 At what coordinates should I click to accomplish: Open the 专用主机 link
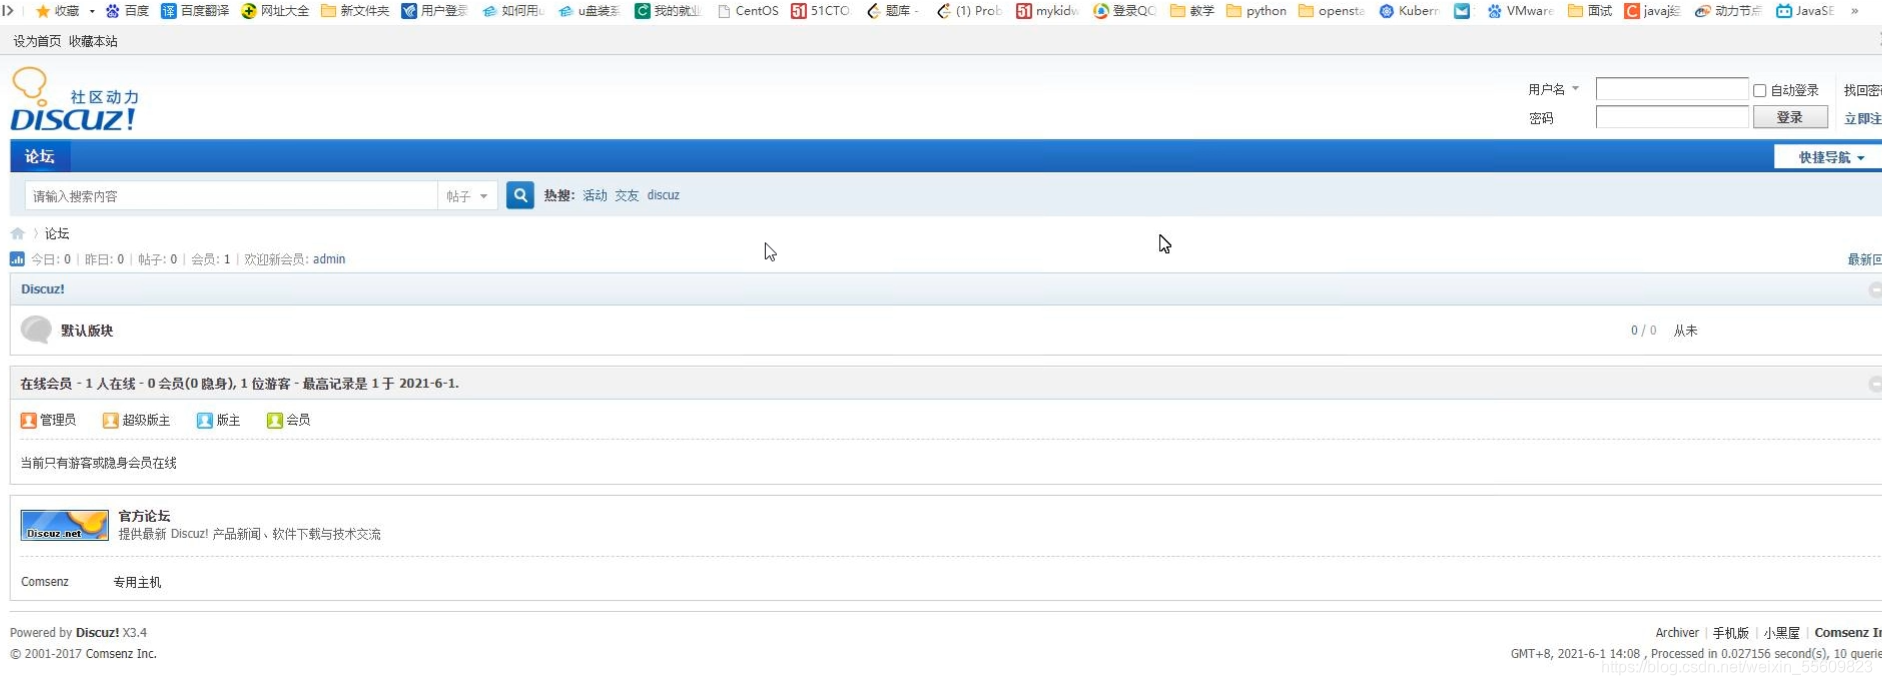[x=137, y=582]
